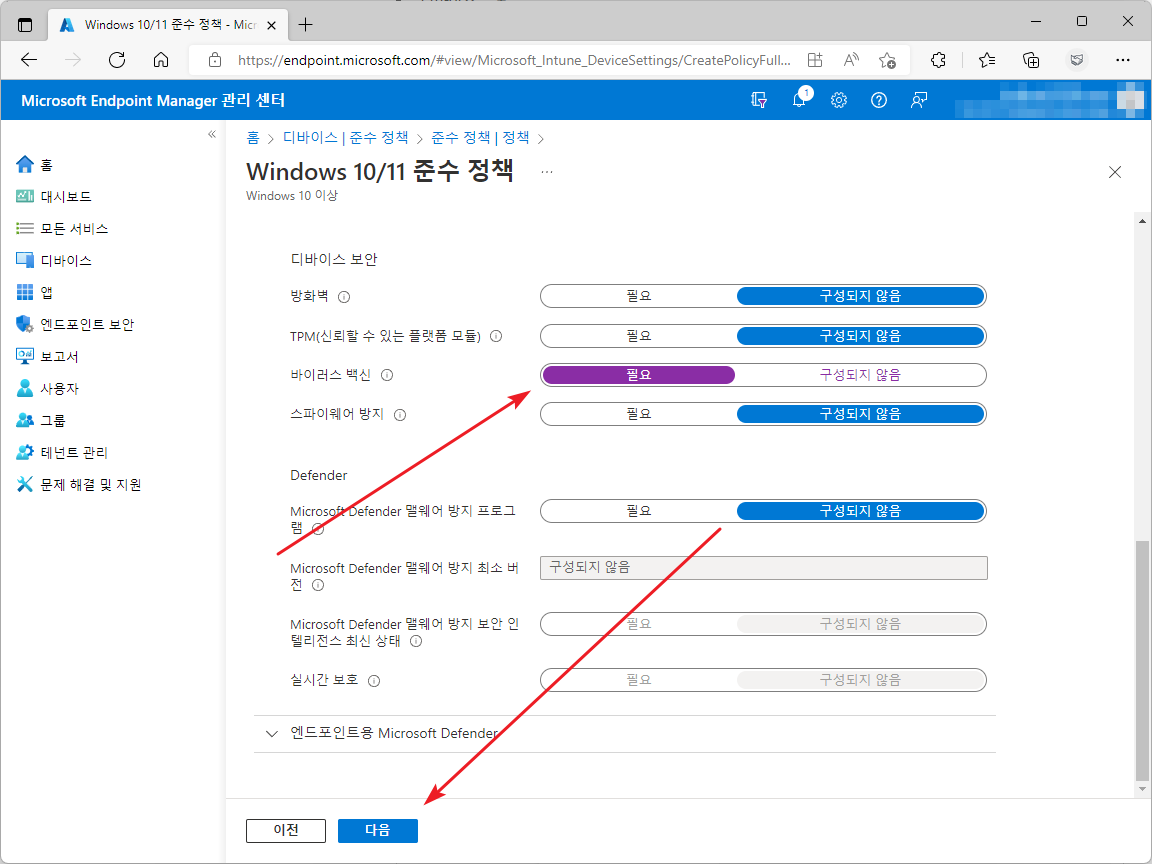Set 바이러스 백신 to 구성되지 않음

tap(860, 375)
